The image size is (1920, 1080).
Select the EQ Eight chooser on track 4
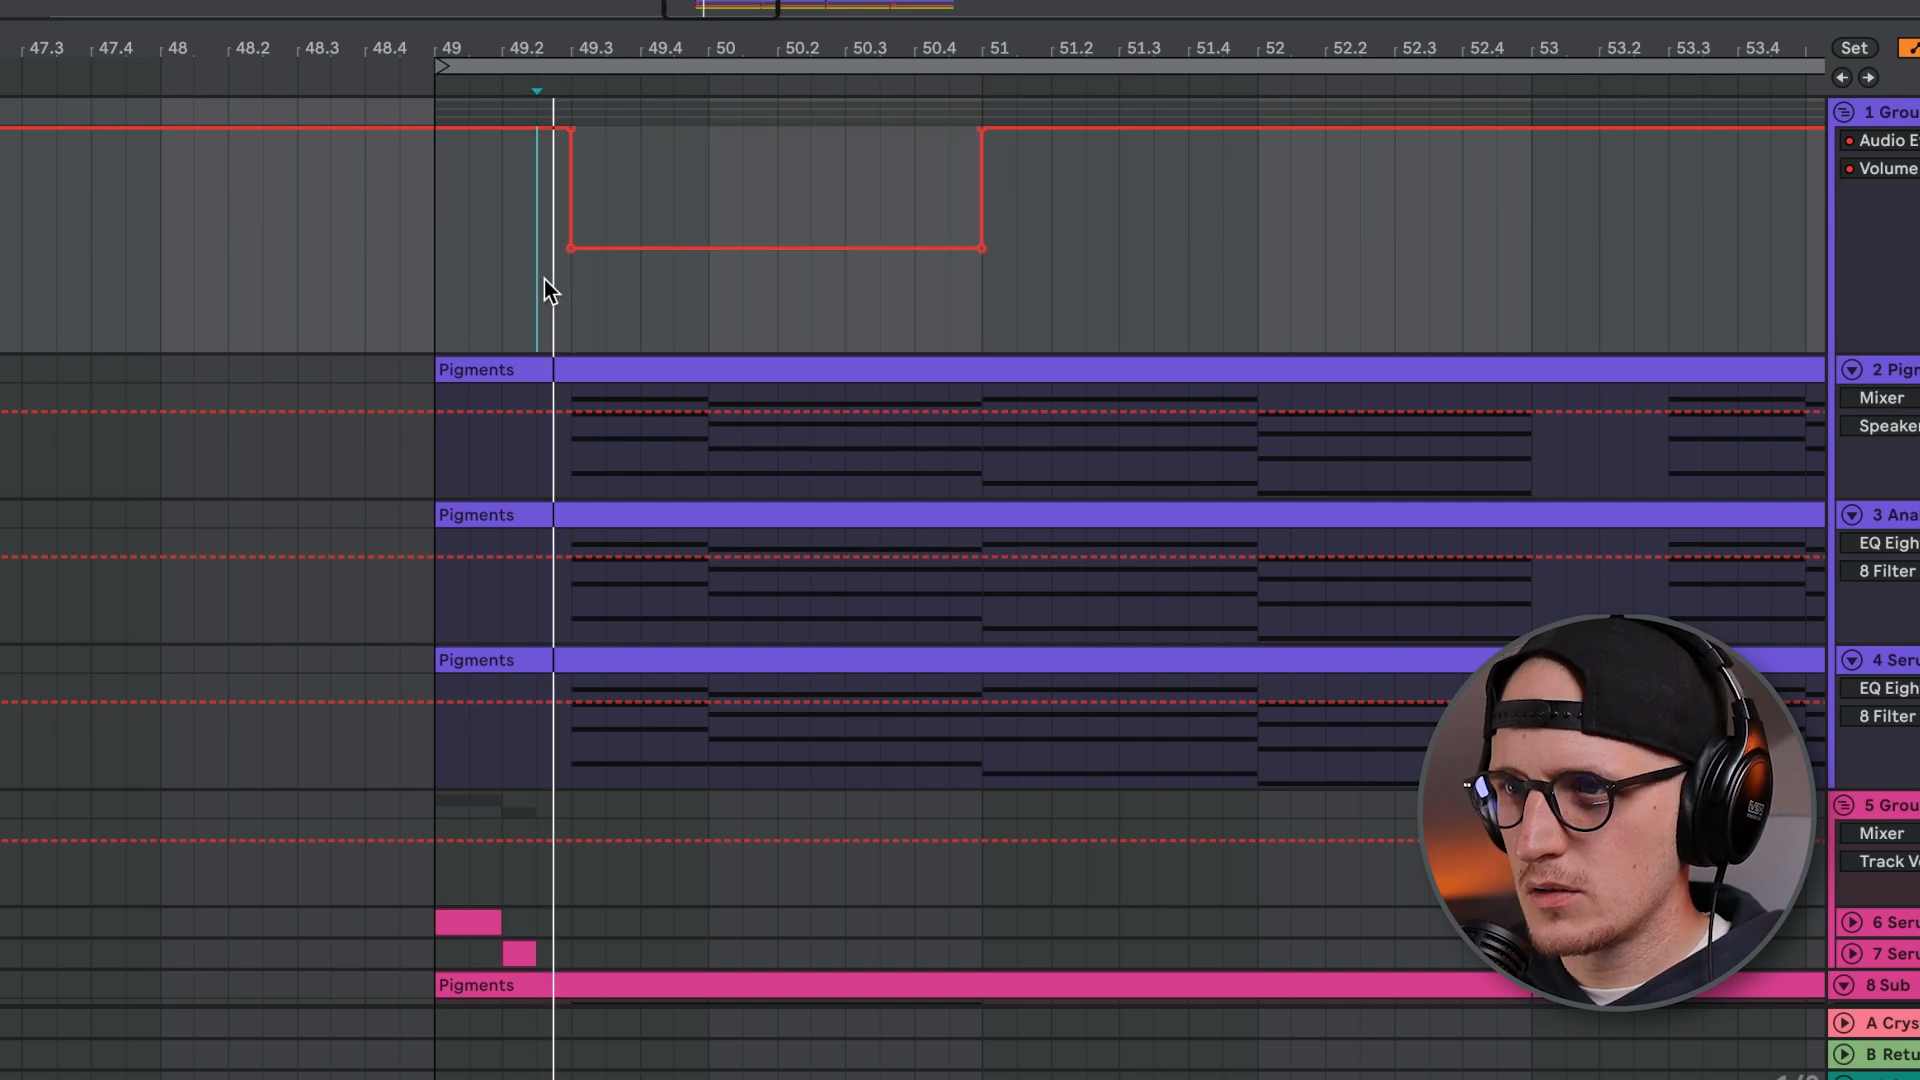pyautogui.click(x=1886, y=688)
